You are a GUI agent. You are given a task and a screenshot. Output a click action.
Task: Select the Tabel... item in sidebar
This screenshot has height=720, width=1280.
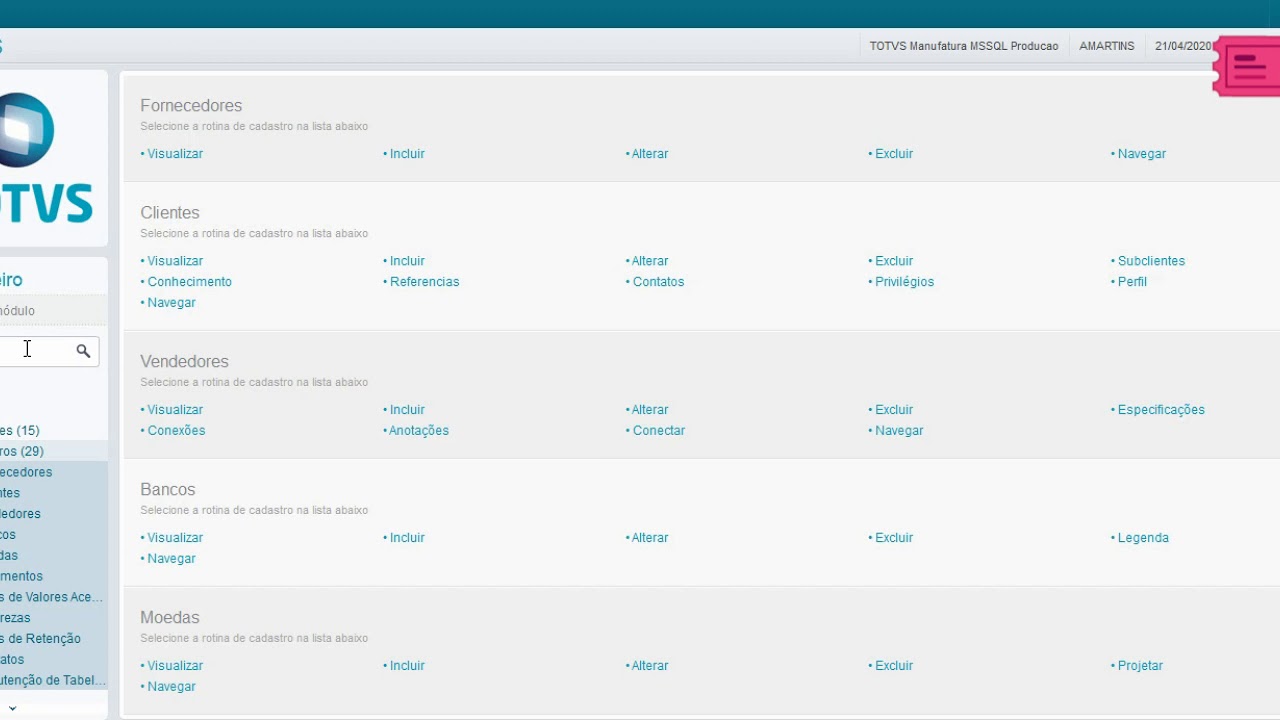53,681
